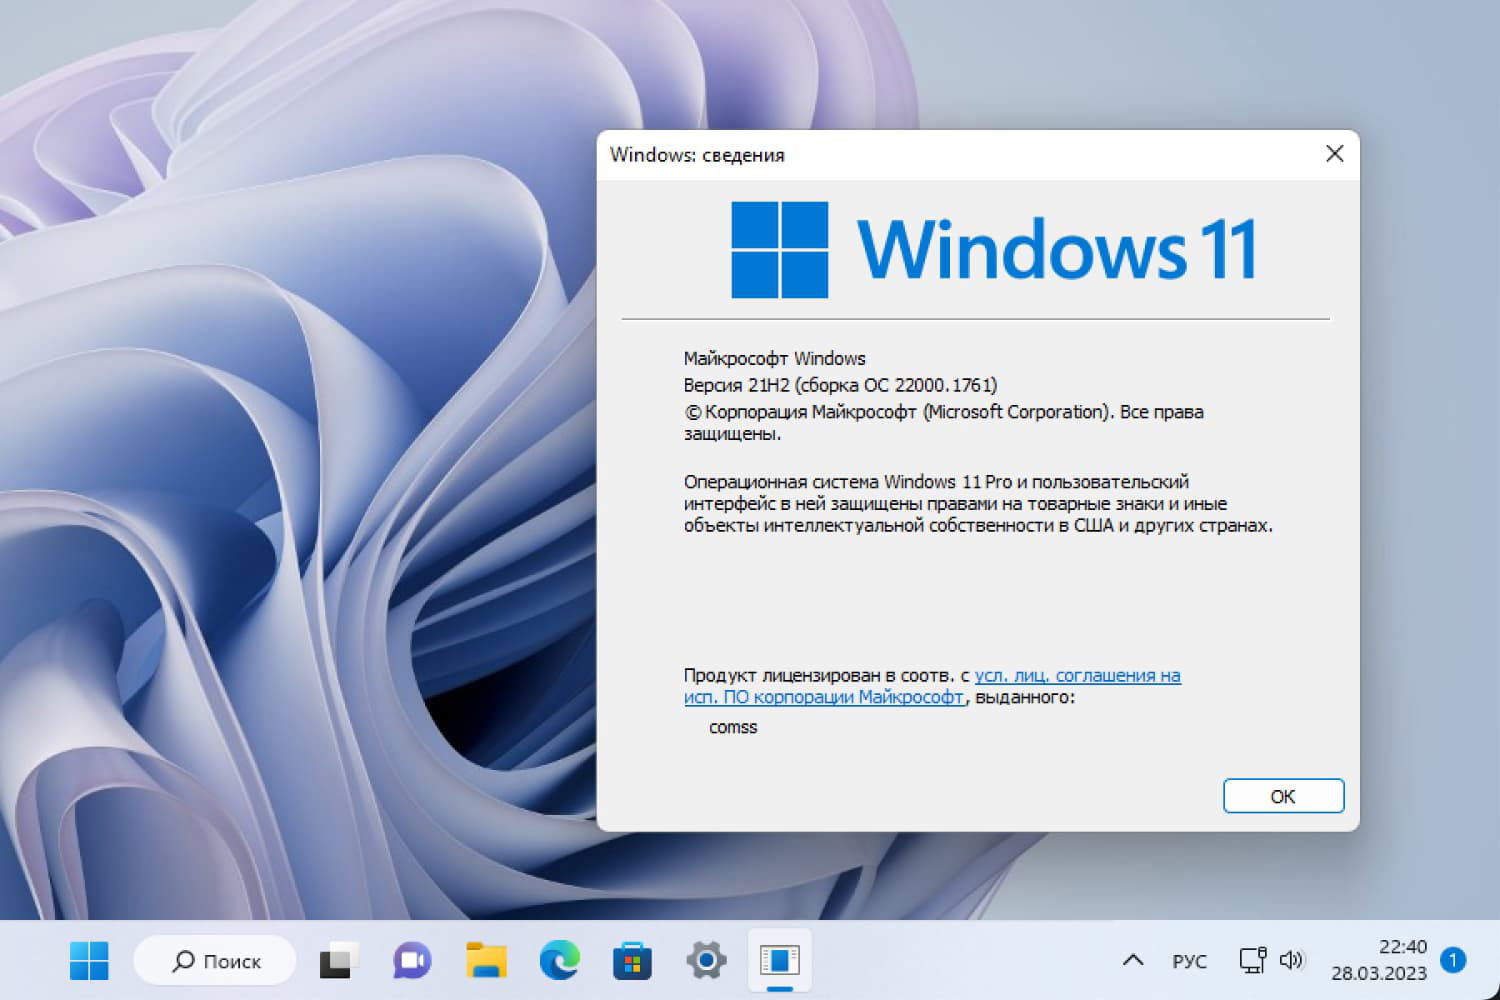Open Task View from the taskbar

[x=338, y=960]
